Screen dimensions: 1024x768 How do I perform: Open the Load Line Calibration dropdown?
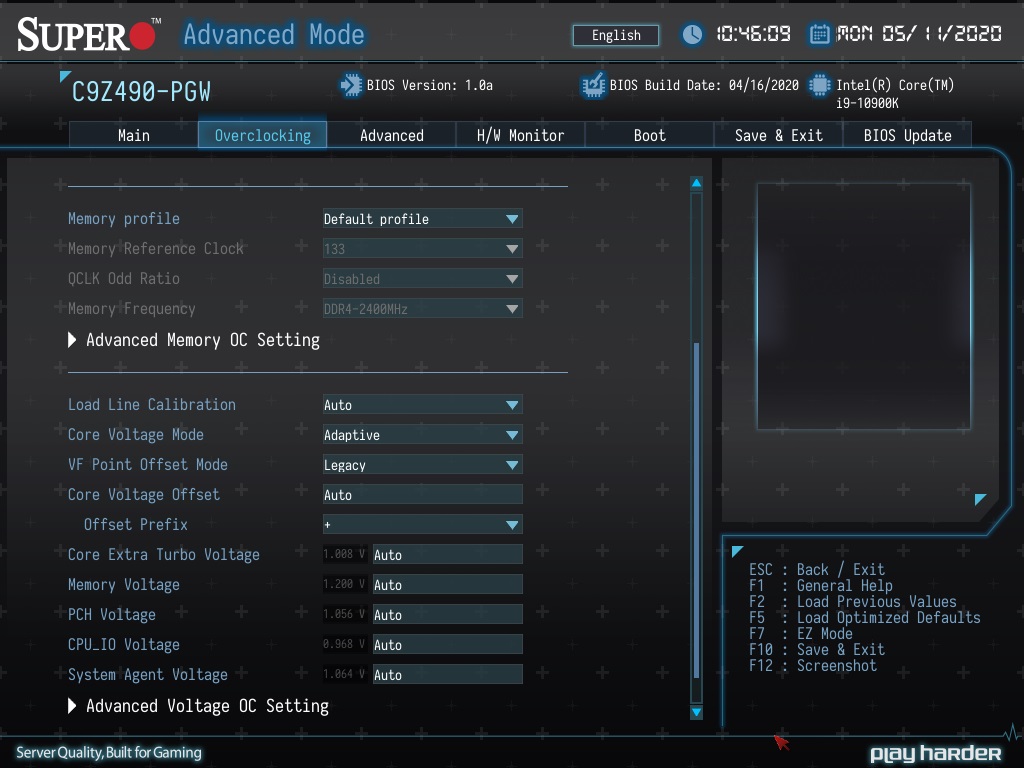tap(422, 405)
